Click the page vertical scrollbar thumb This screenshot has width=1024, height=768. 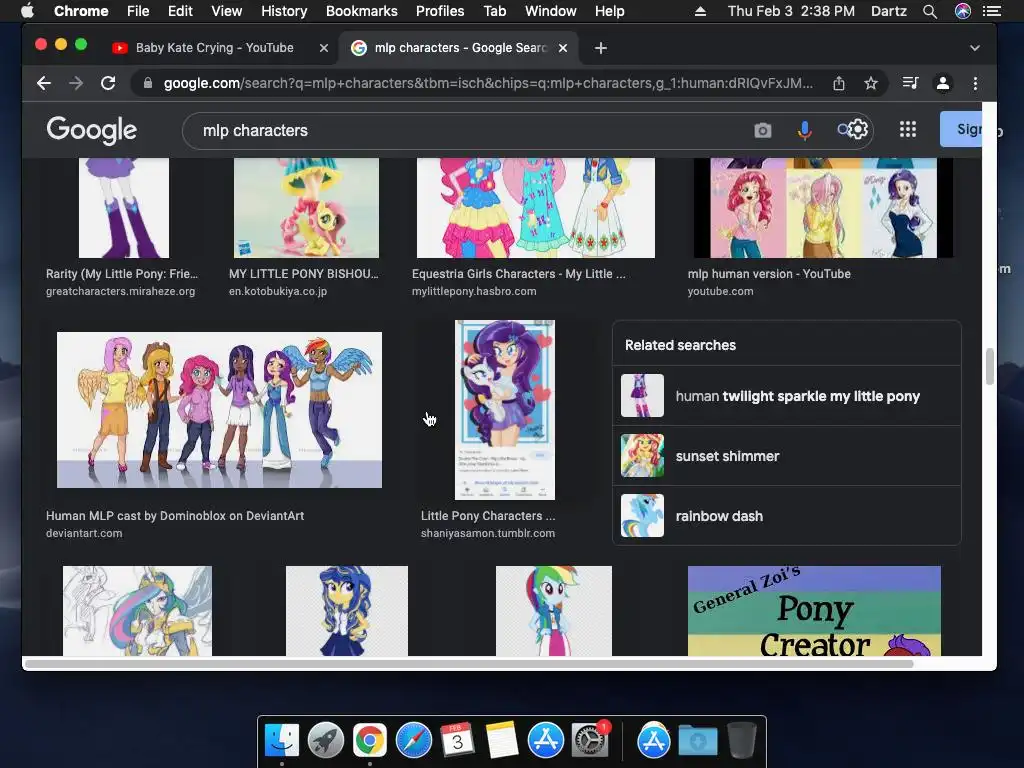click(x=989, y=366)
